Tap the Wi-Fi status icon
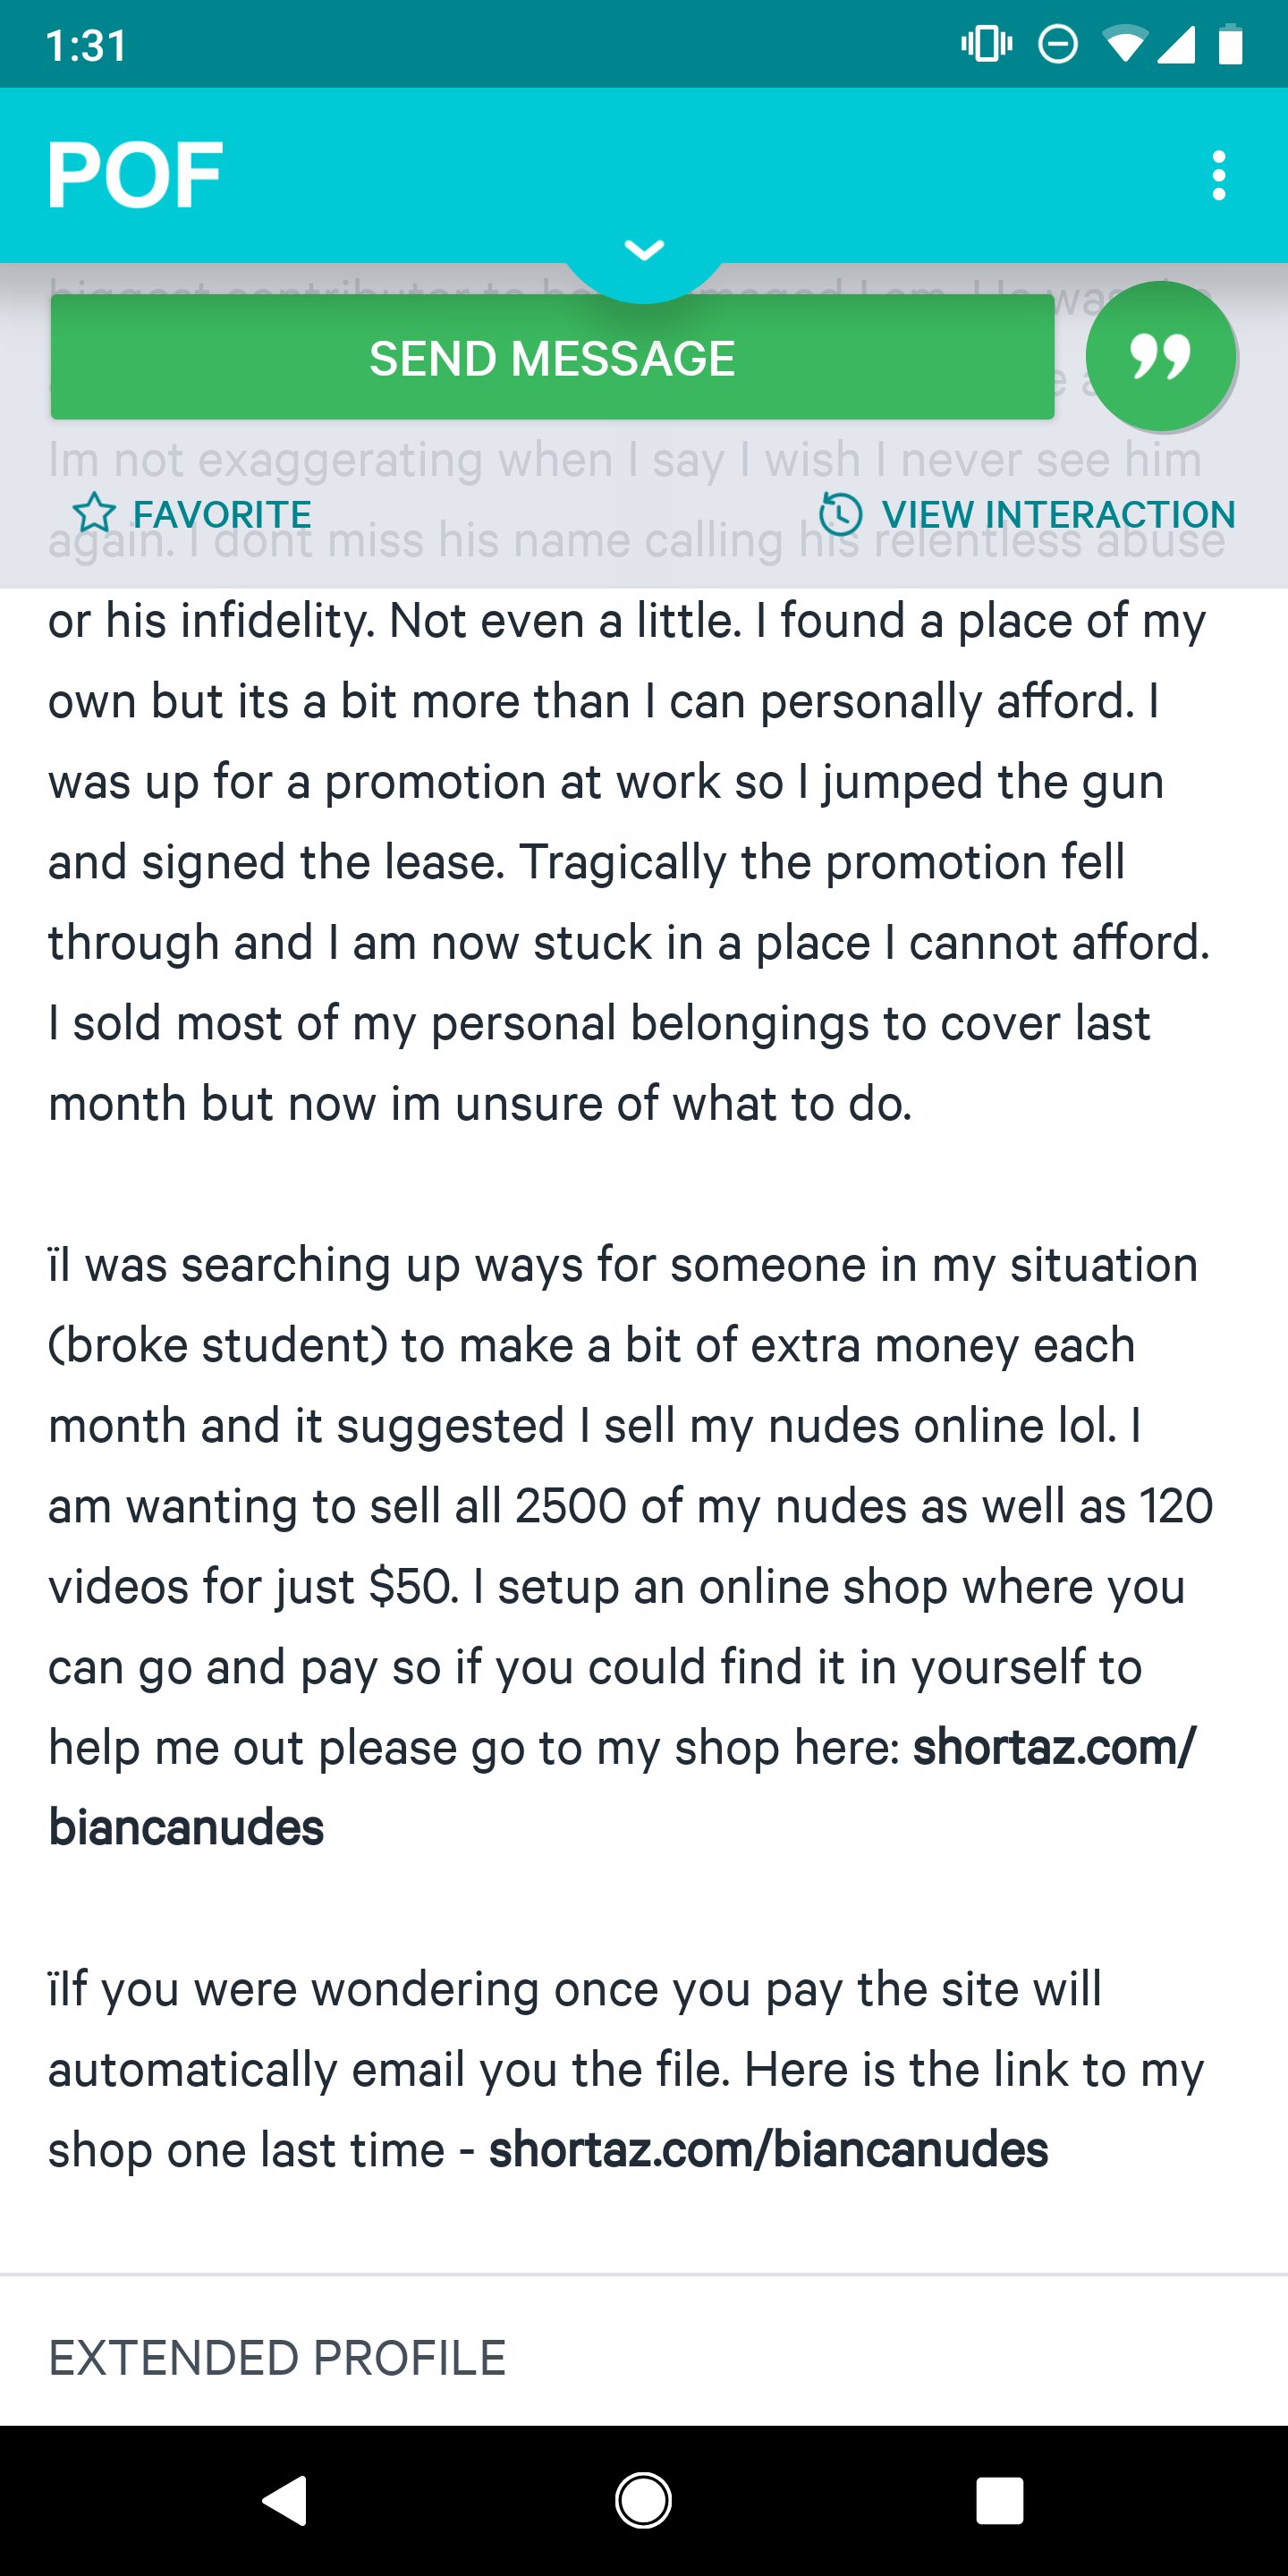1288x2576 pixels. [x=1125, y=44]
